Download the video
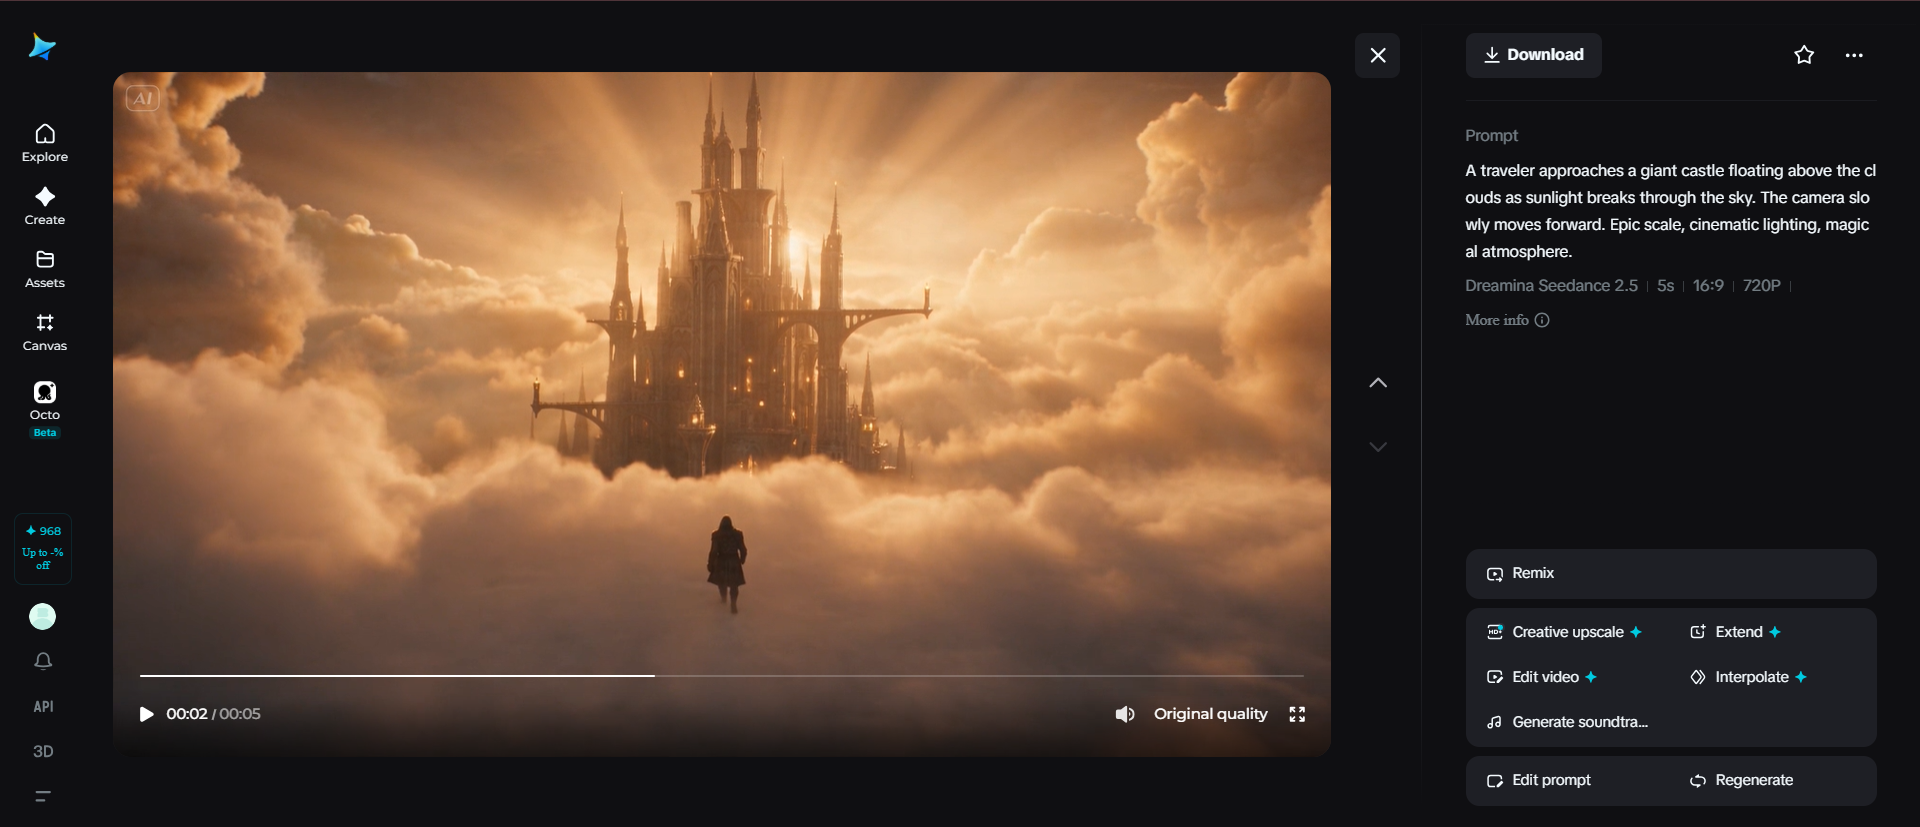The image size is (1920, 827). tap(1534, 55)
